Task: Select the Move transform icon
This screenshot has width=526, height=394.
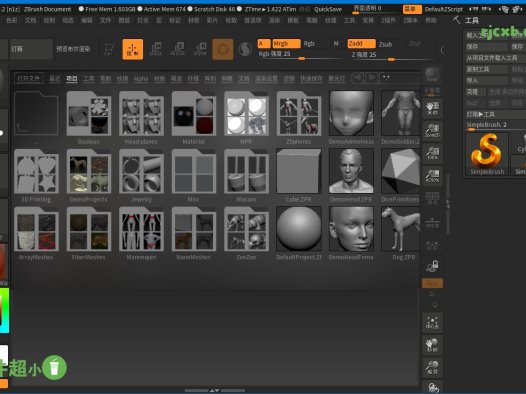Action: pos(155,49)
